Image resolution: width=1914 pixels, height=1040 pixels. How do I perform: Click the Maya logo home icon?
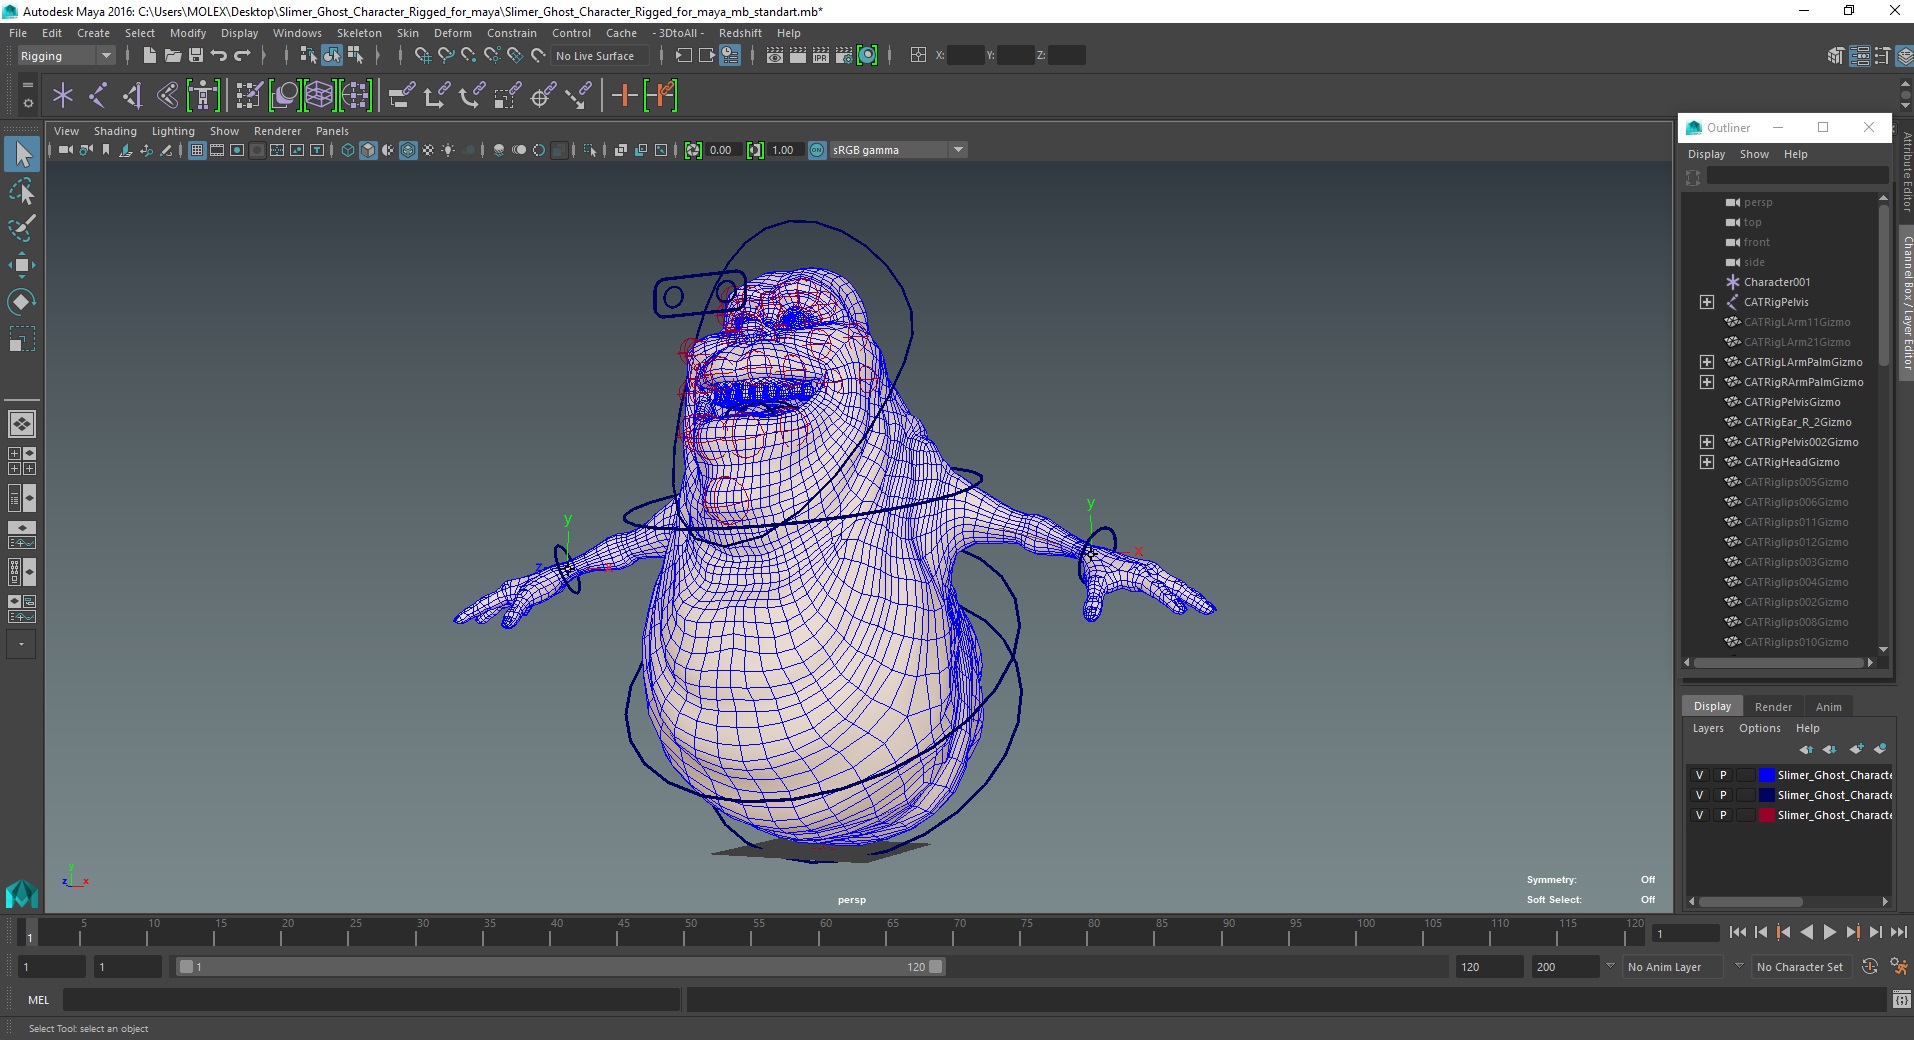[21, 893]
